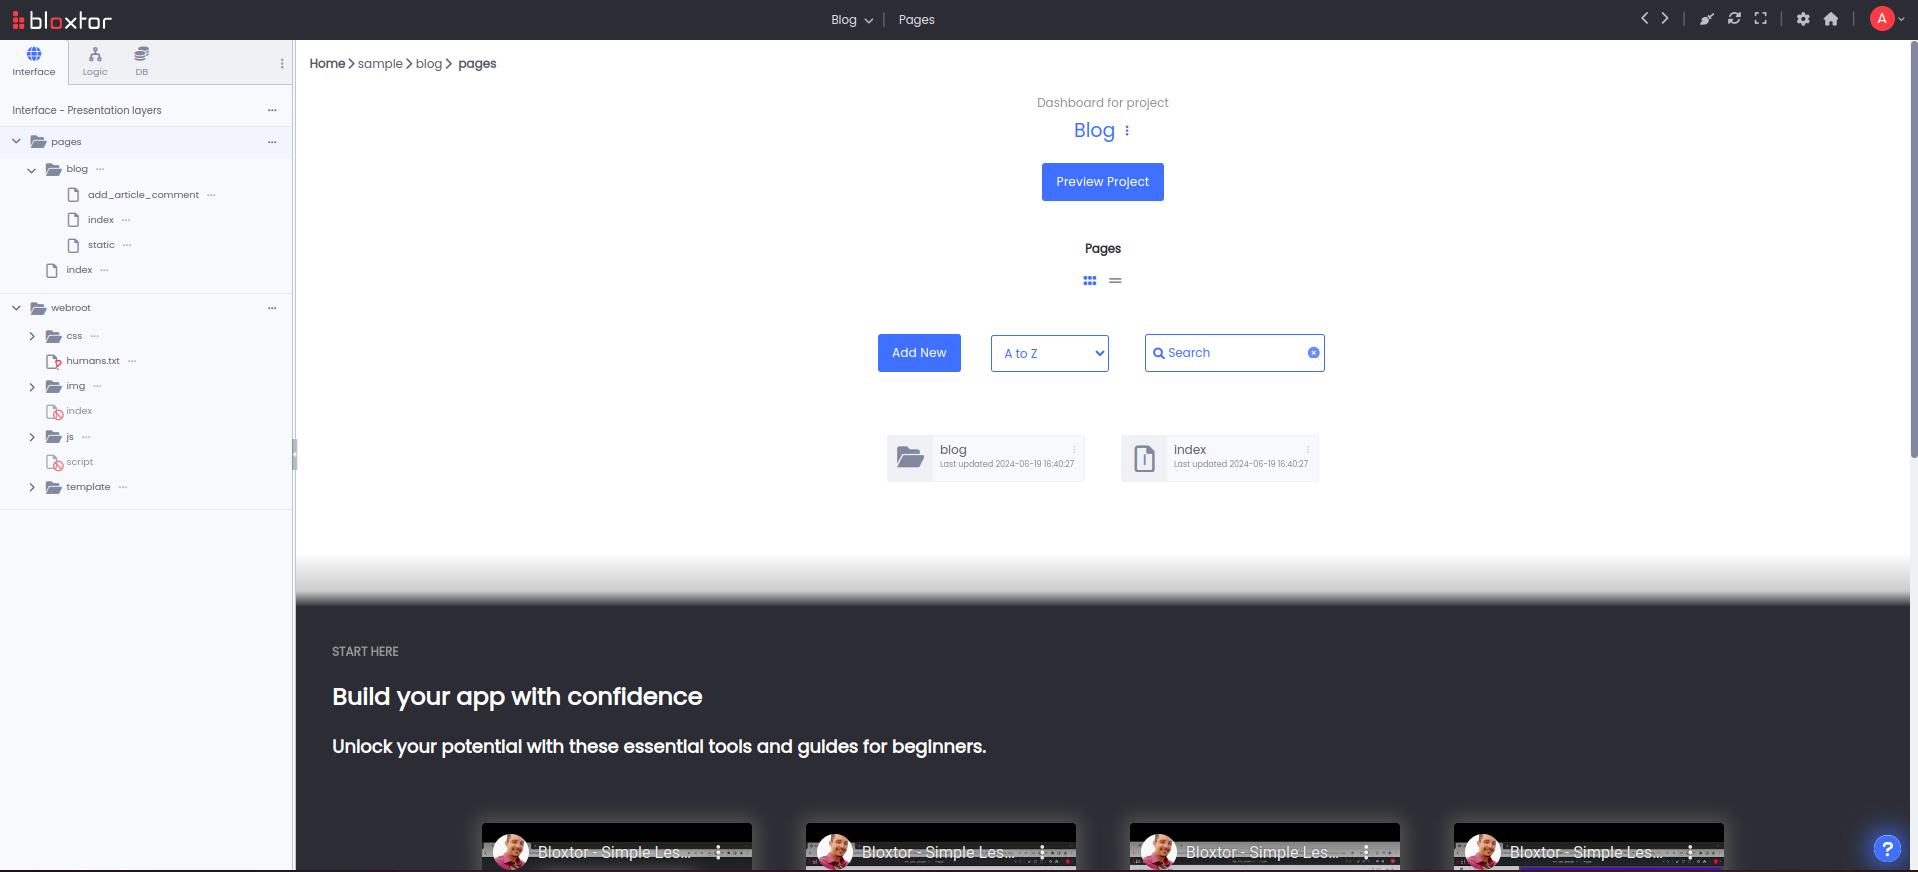Open the index page card
Viewport: 1918px width, 872px height.
(x=1219, y=458)
